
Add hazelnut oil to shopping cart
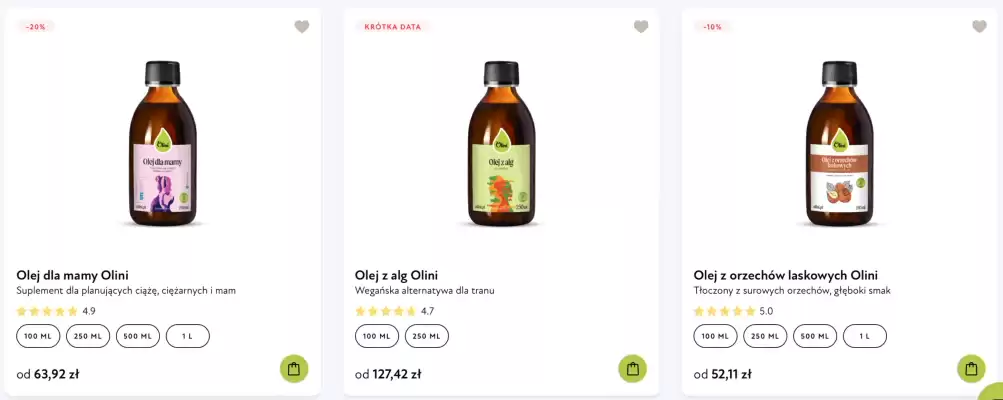[x=971, y=369]
